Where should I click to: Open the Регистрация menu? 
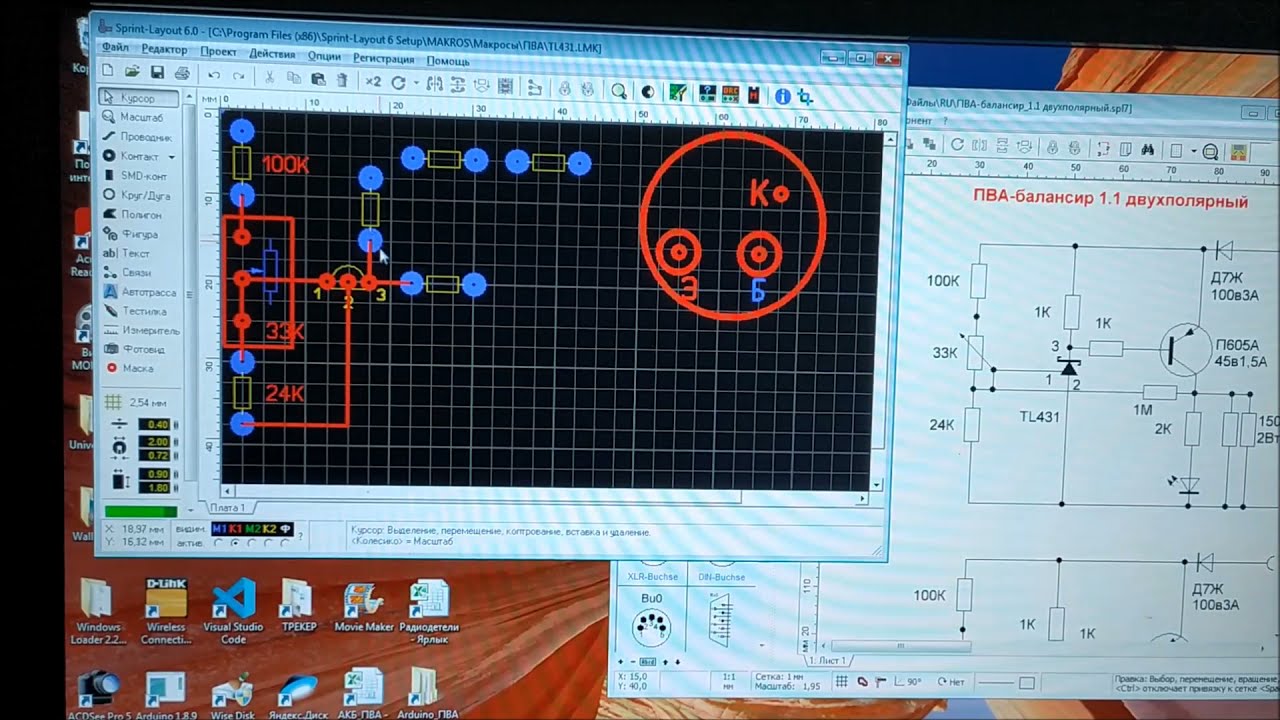point(384,59)
